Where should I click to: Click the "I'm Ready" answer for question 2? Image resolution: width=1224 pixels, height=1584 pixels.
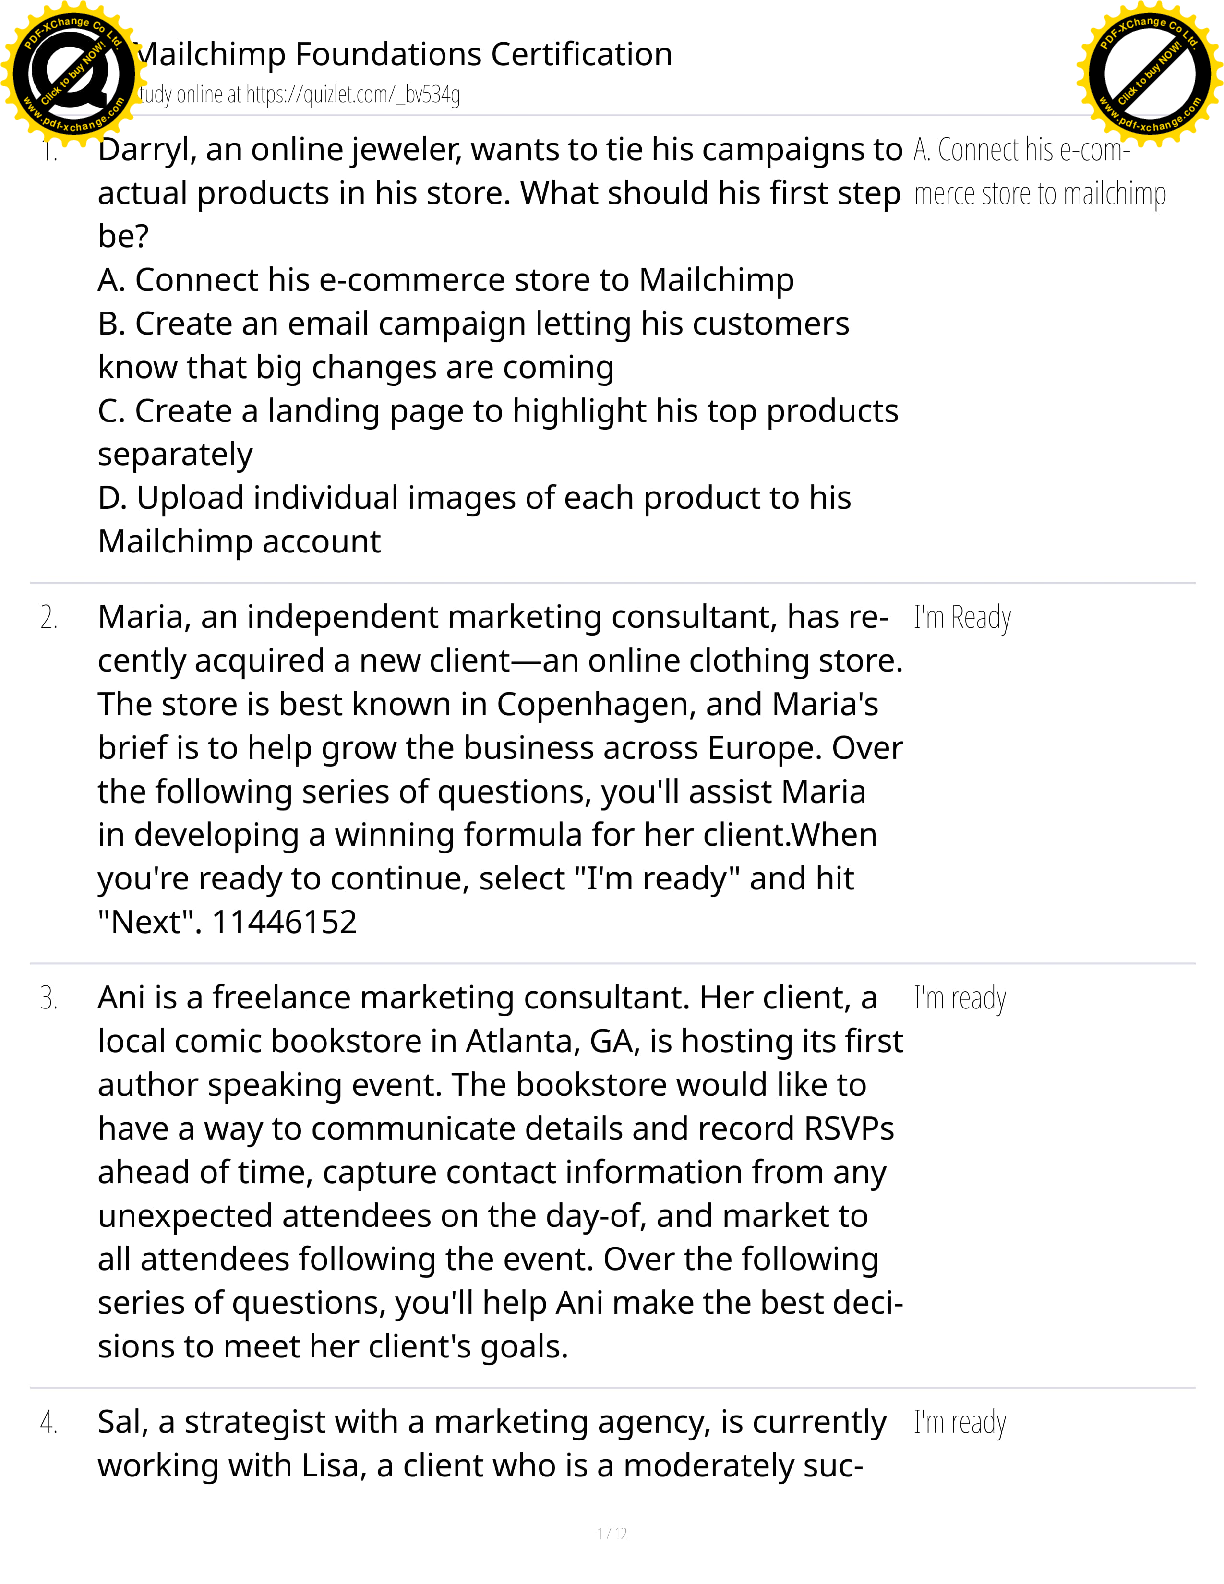(x=962, y=618)
